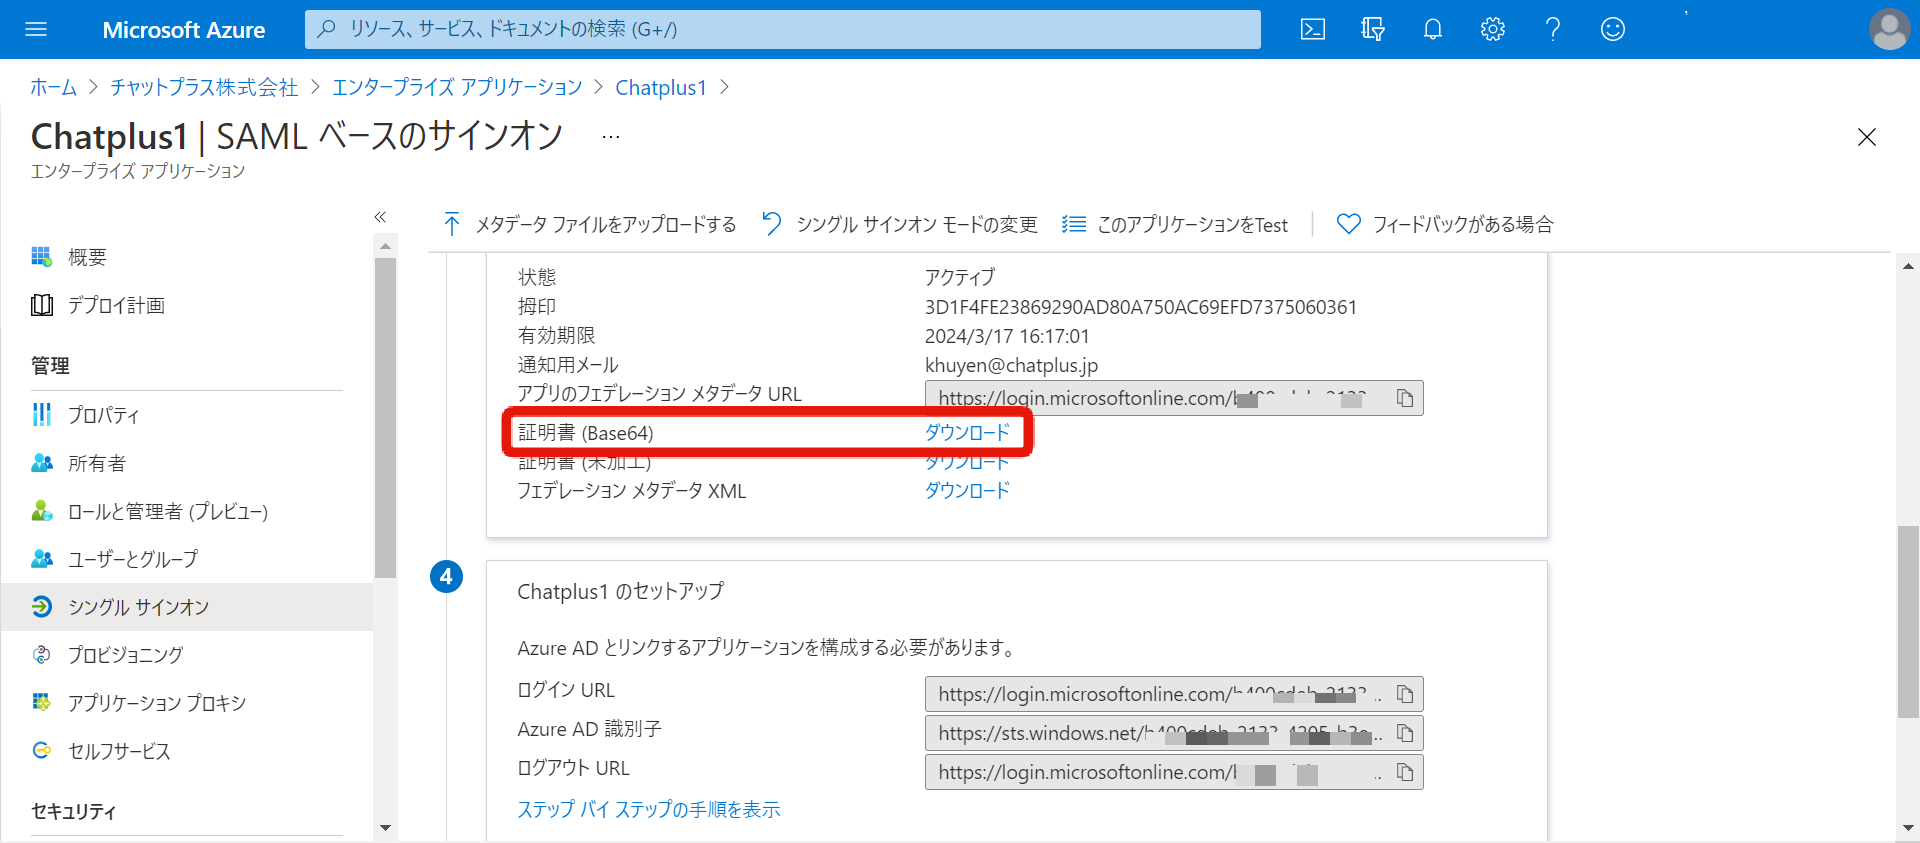Copy the ログイン URL

tap(1405, 694)
